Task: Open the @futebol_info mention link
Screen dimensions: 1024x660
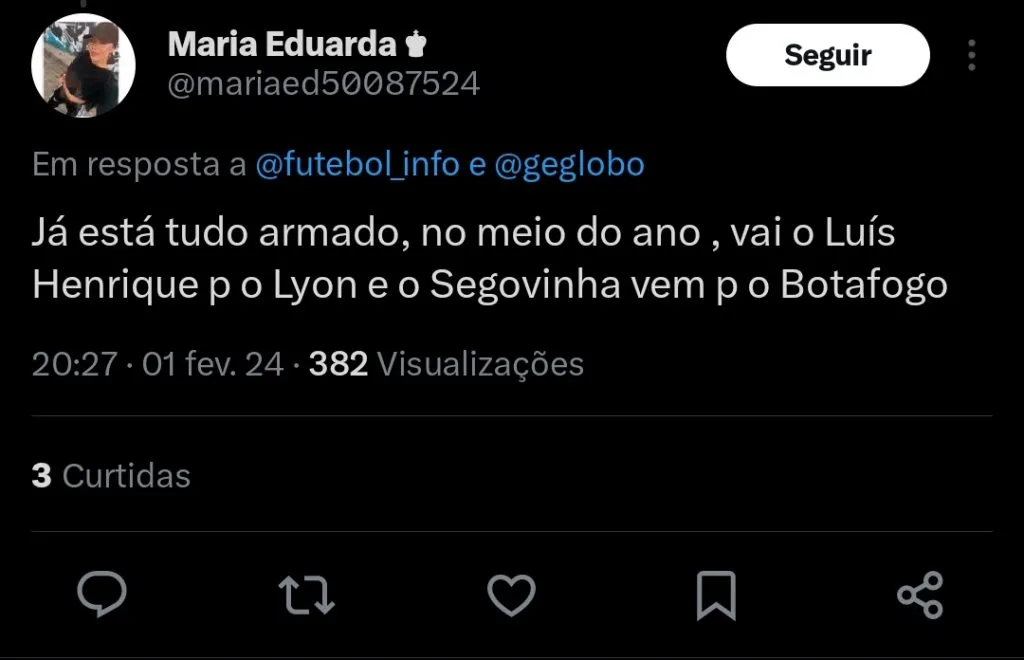Action: click(358, 165)
